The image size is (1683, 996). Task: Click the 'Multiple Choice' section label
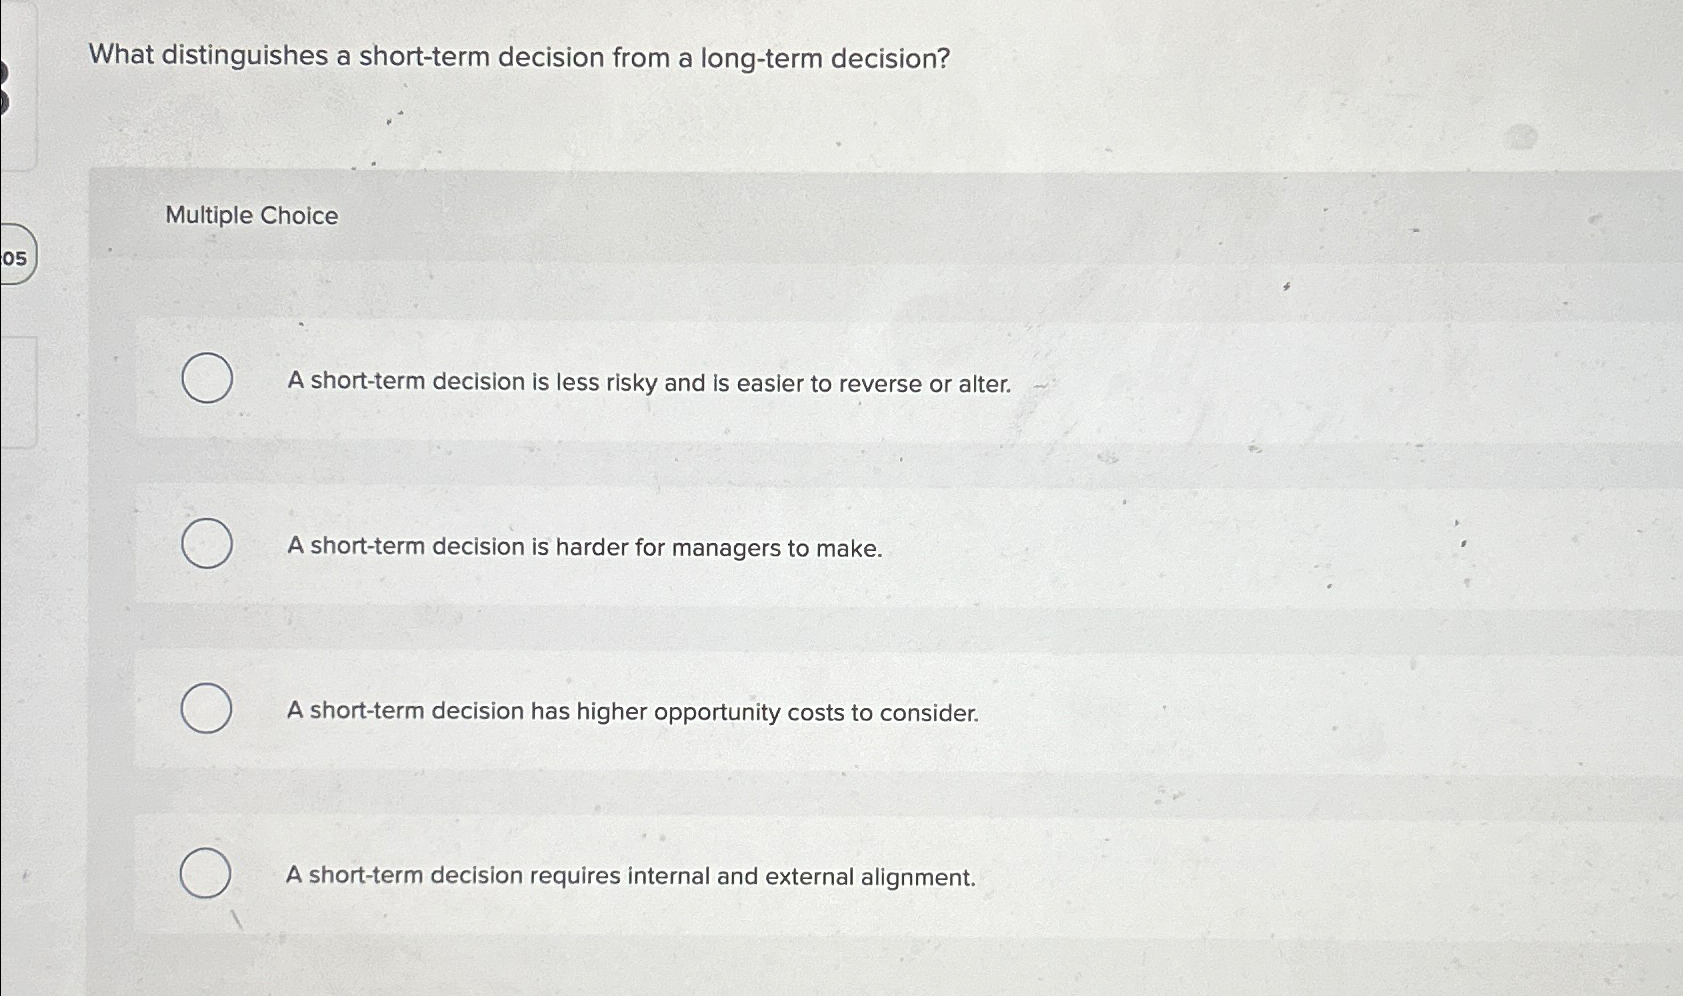tap(251, 216)
